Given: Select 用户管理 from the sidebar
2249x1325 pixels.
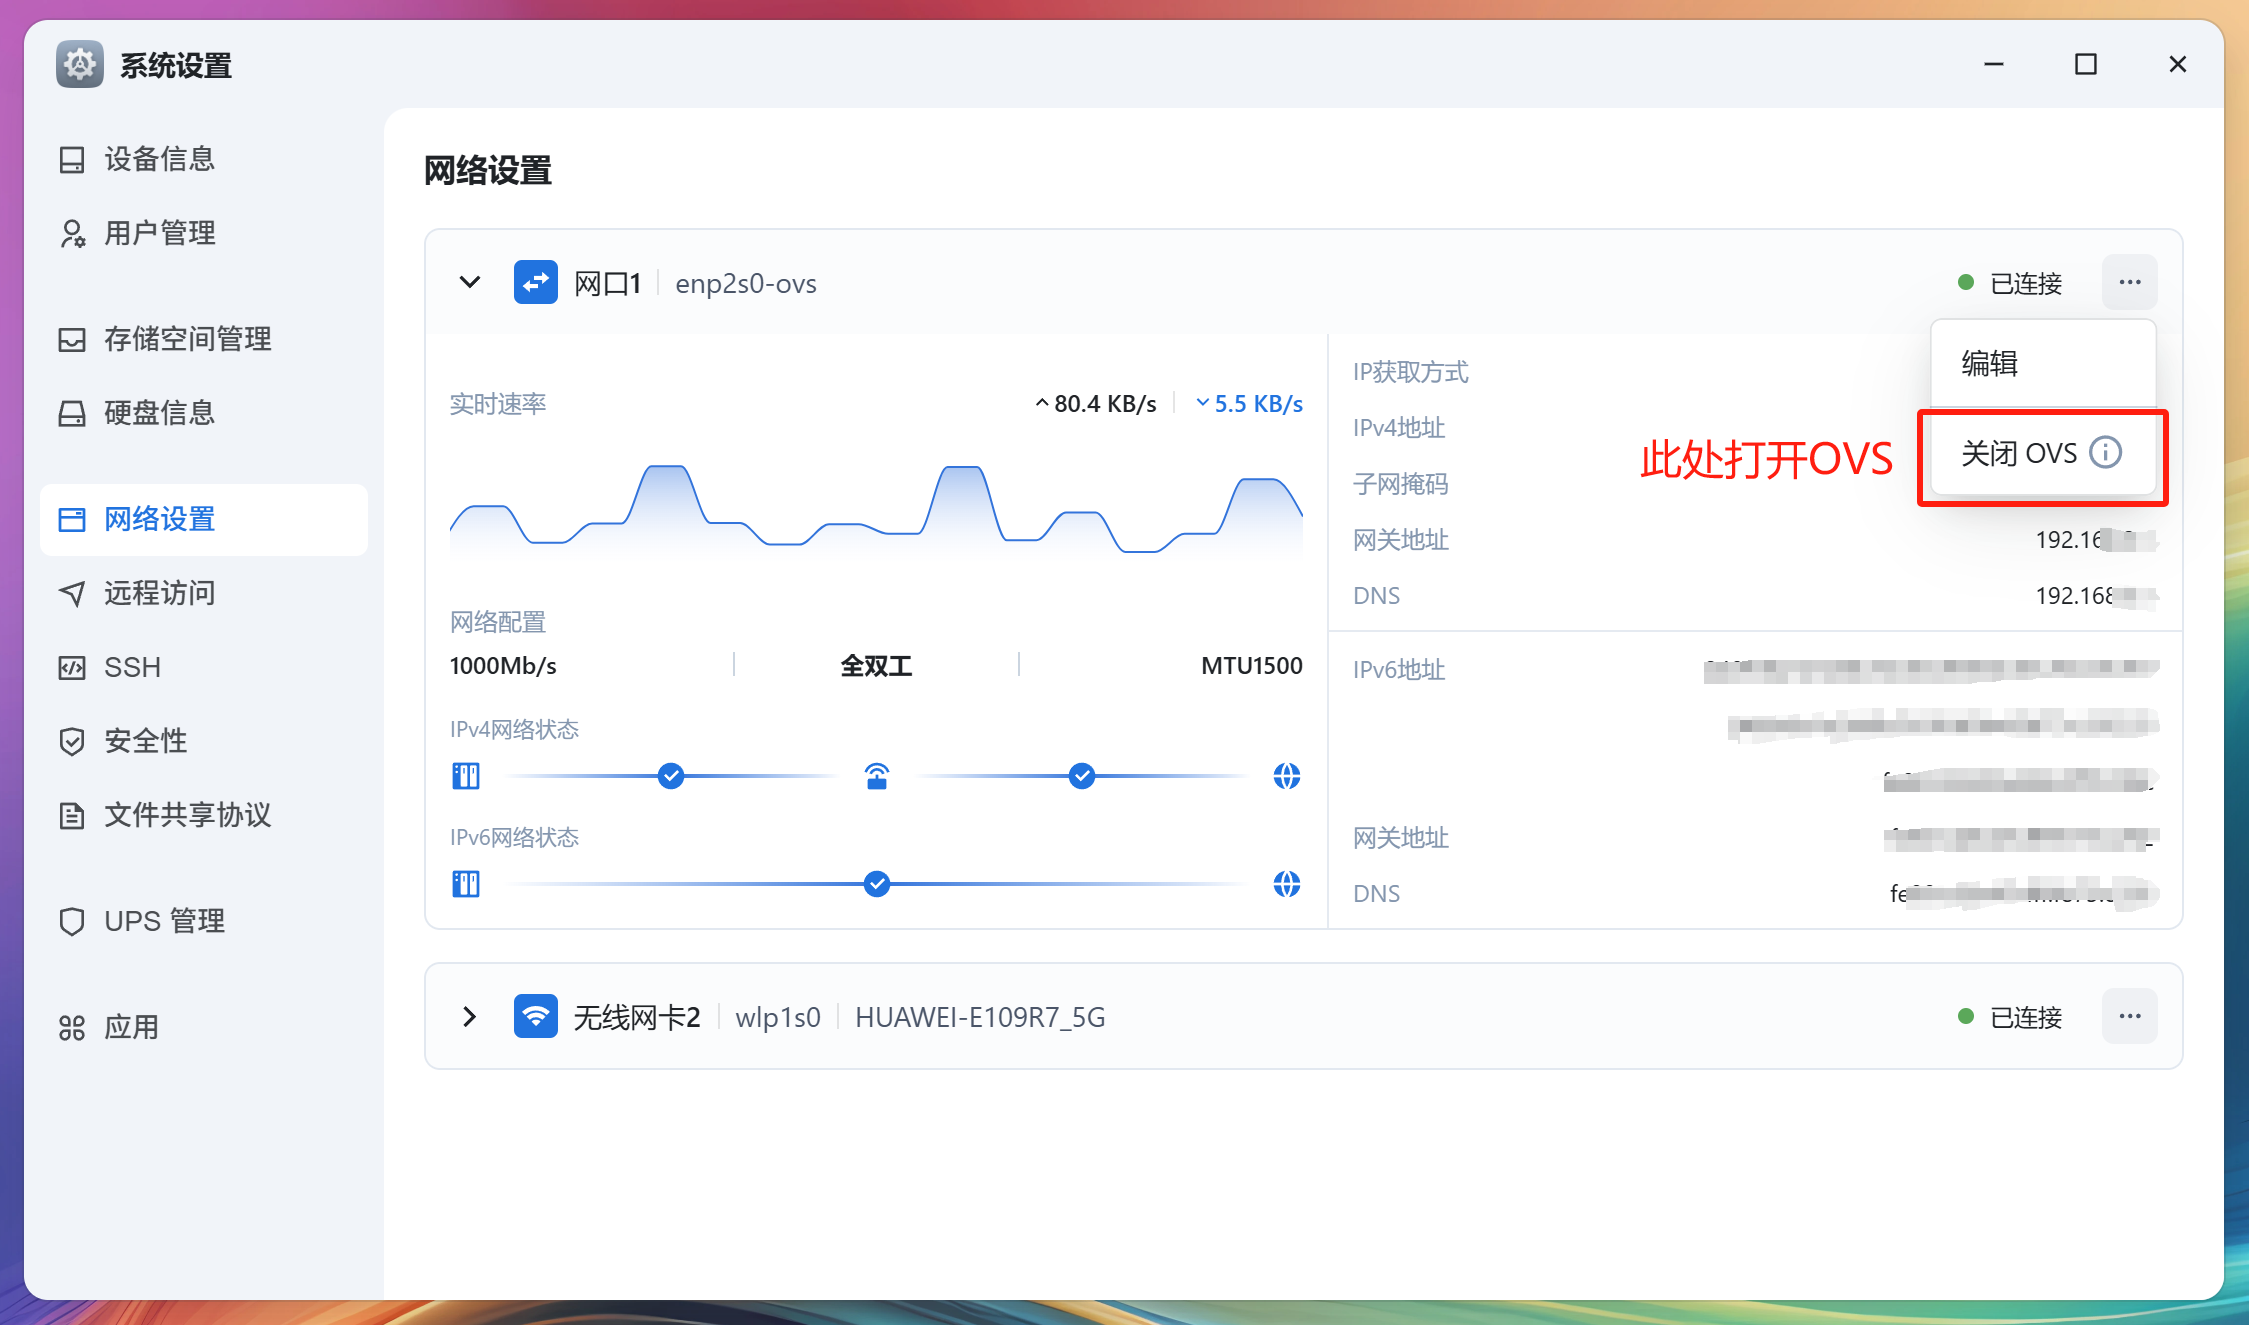Looking at the screenshot, I should 160,232.
